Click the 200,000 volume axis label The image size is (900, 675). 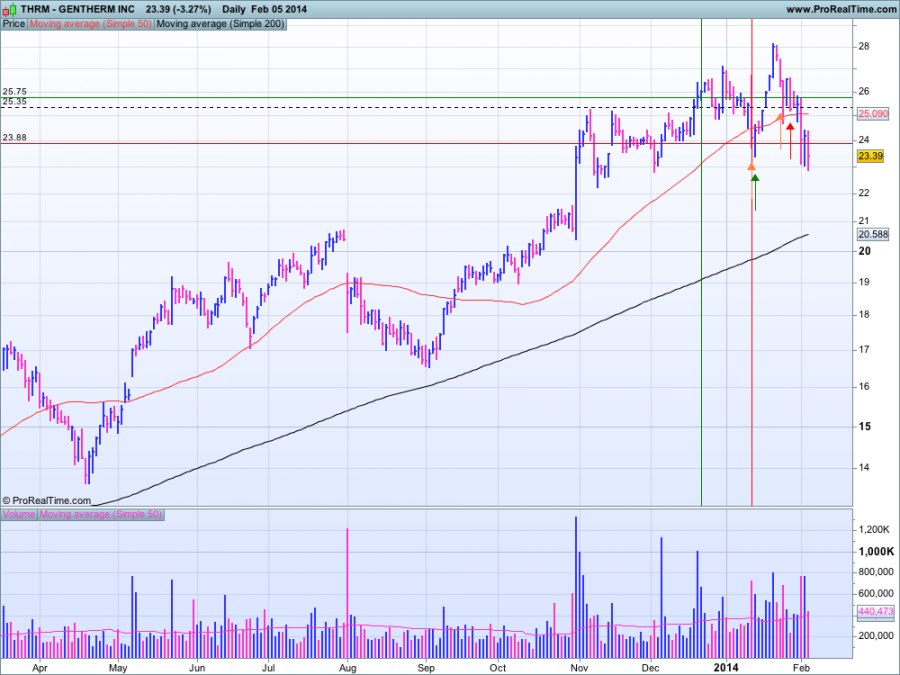coord(876,635)
